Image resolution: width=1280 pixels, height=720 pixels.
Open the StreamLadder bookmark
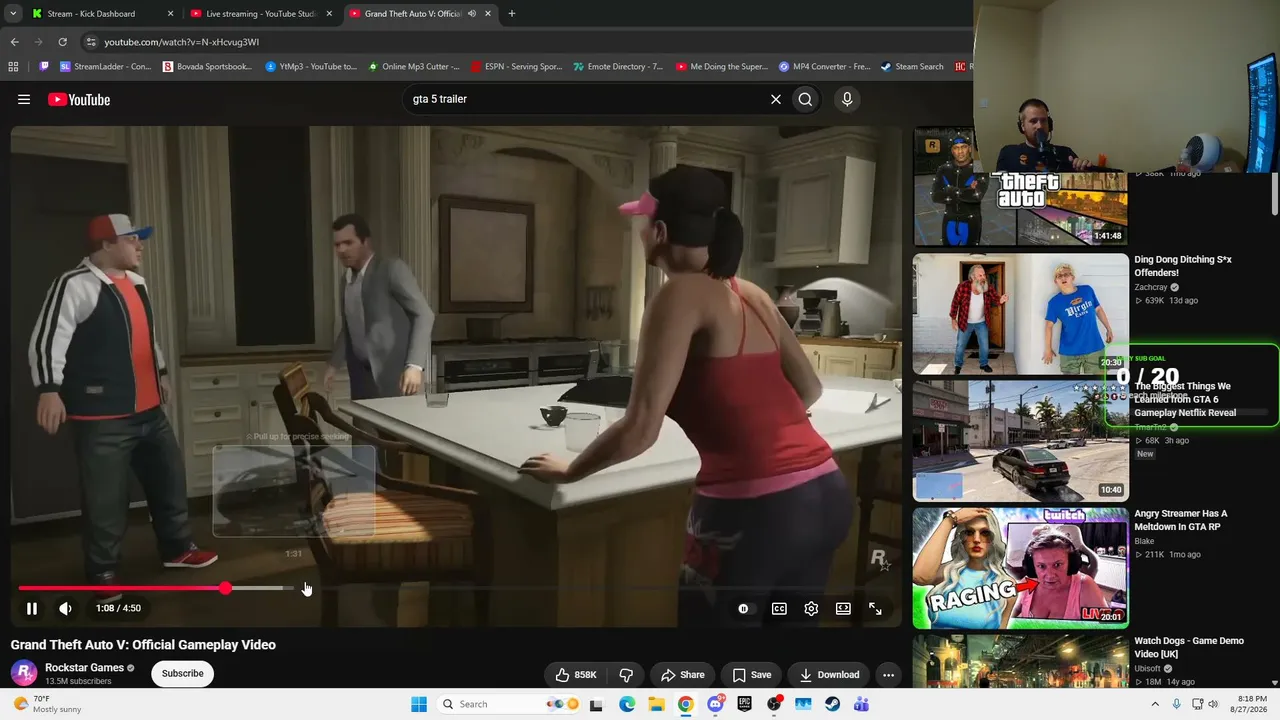(106, 67)
